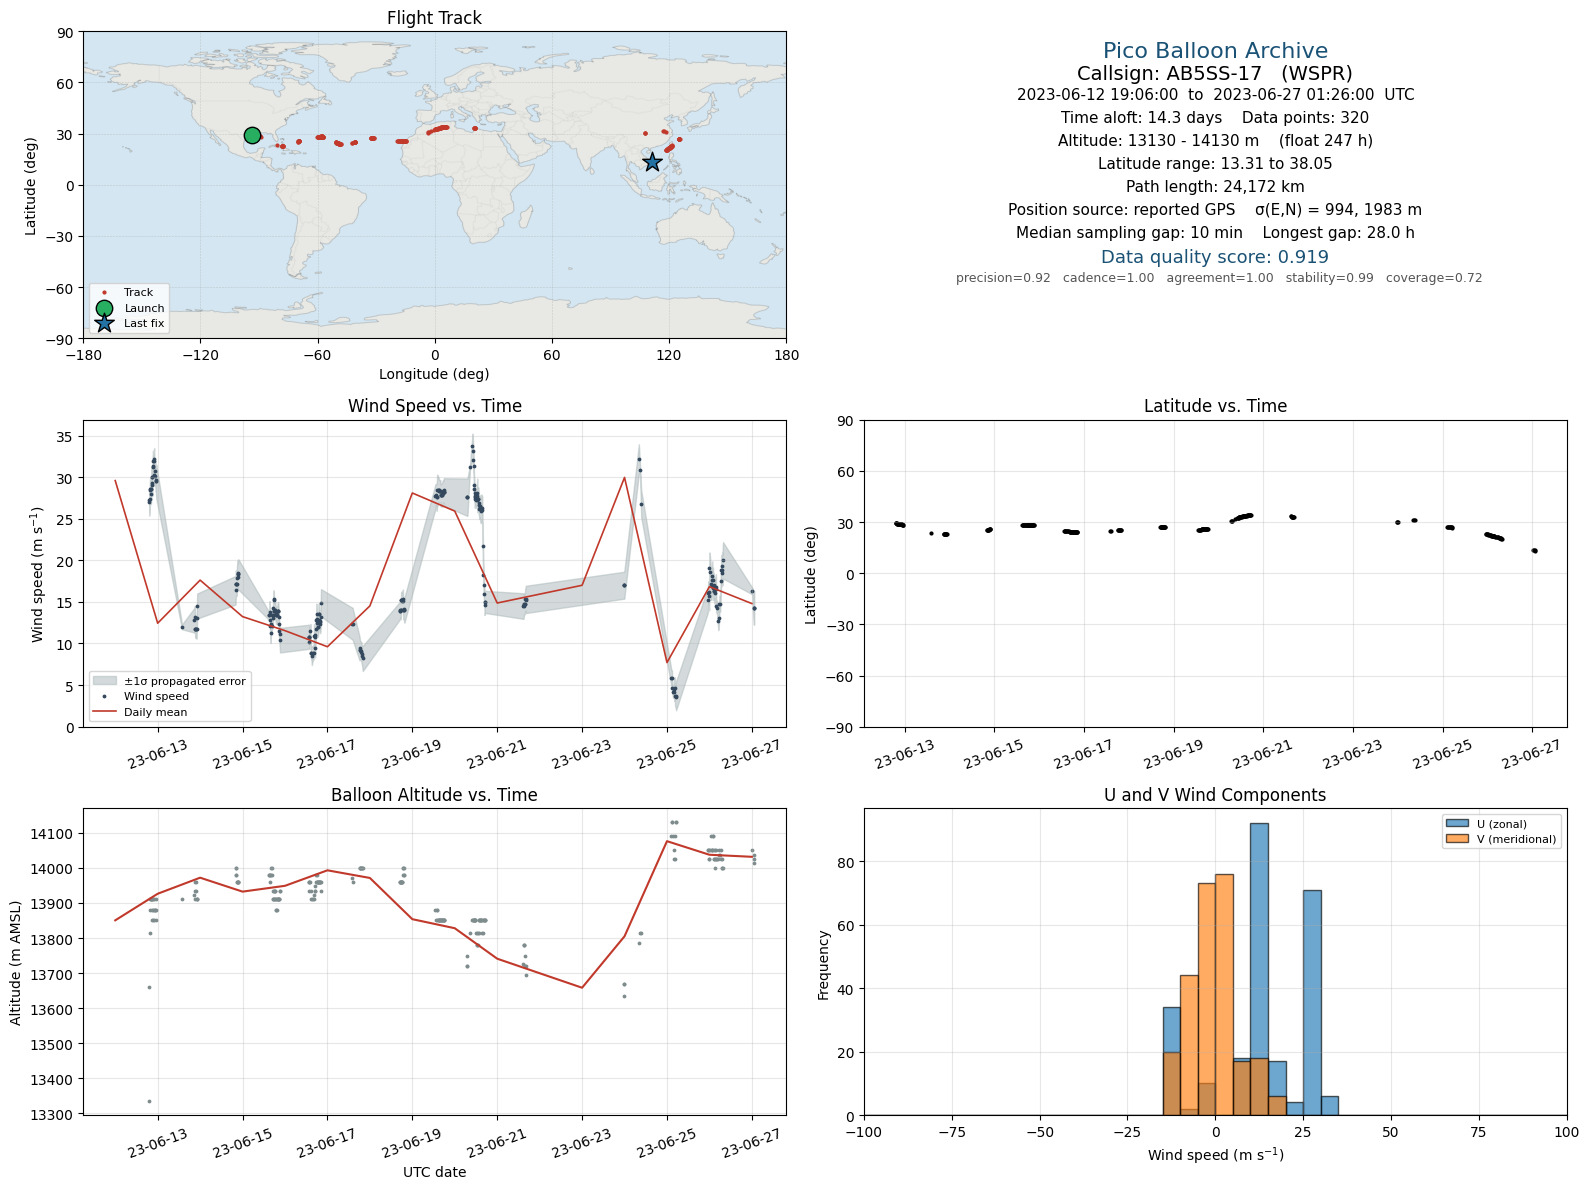Select the blue U (zonal) legend swatch
Screen dimensions: 1589x1189
point(1457,824)
